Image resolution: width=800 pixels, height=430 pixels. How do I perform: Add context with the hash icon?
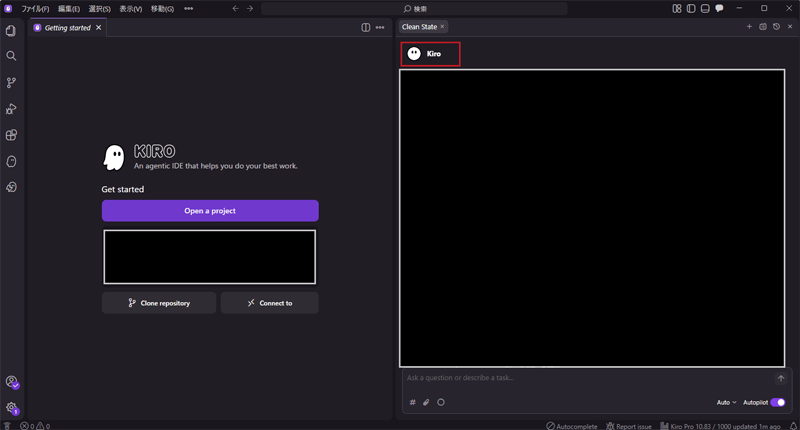click(x=413, y=402)
